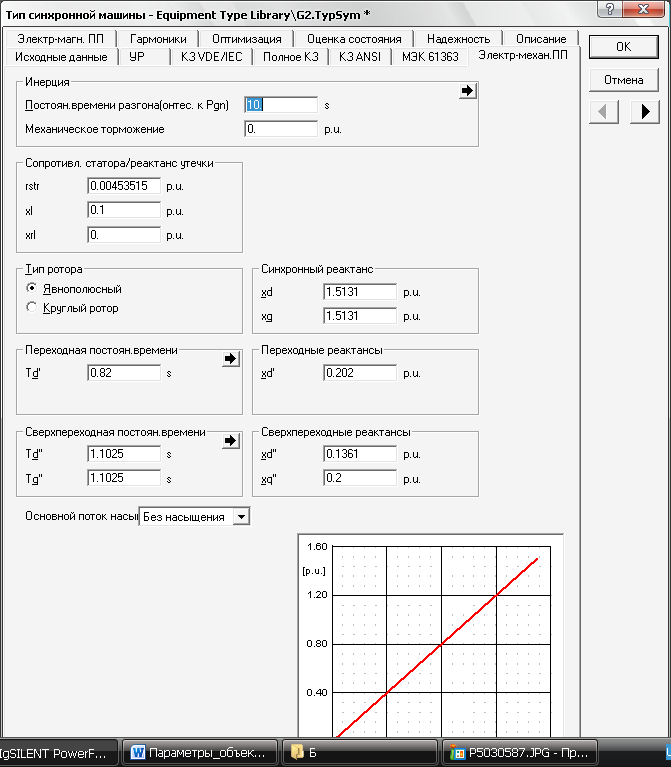671x767 pixels.
Task: Open folder Б in the taskbar
Action: tap(360, 752)
